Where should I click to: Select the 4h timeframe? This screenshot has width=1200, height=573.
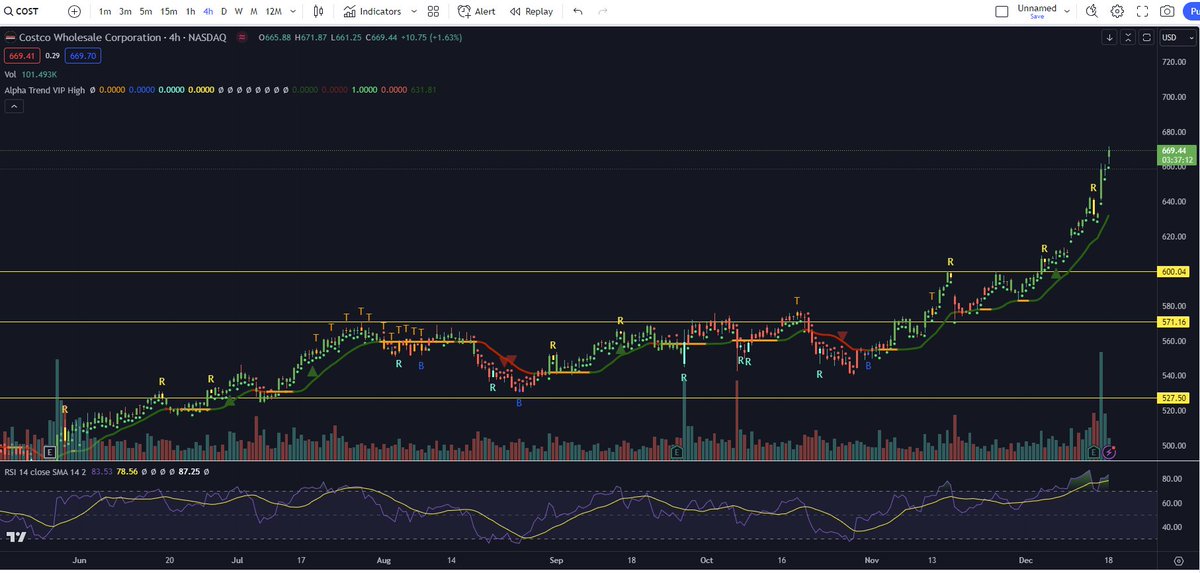[x=207, y=11]
